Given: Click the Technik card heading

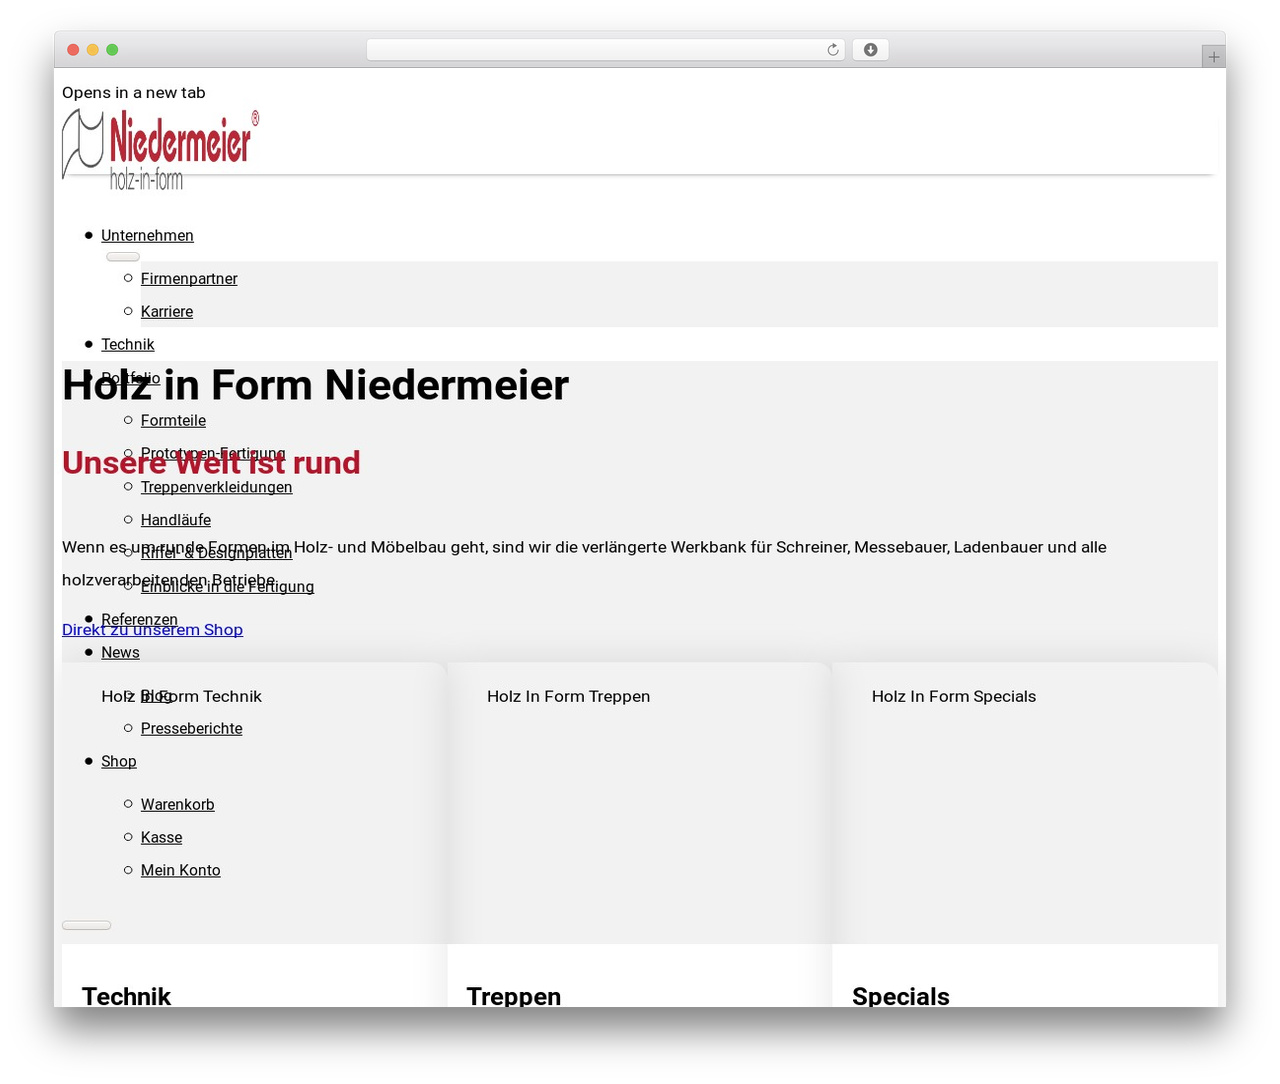Looking at the screenshot, I should click(x=126, y=995).
